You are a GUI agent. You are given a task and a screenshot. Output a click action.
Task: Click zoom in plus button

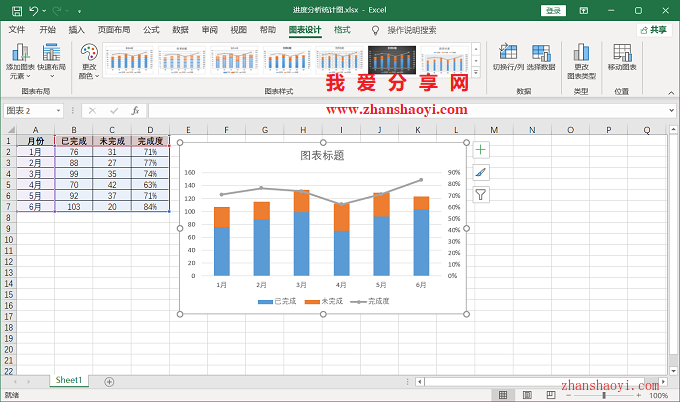click(x=638, y=395)
